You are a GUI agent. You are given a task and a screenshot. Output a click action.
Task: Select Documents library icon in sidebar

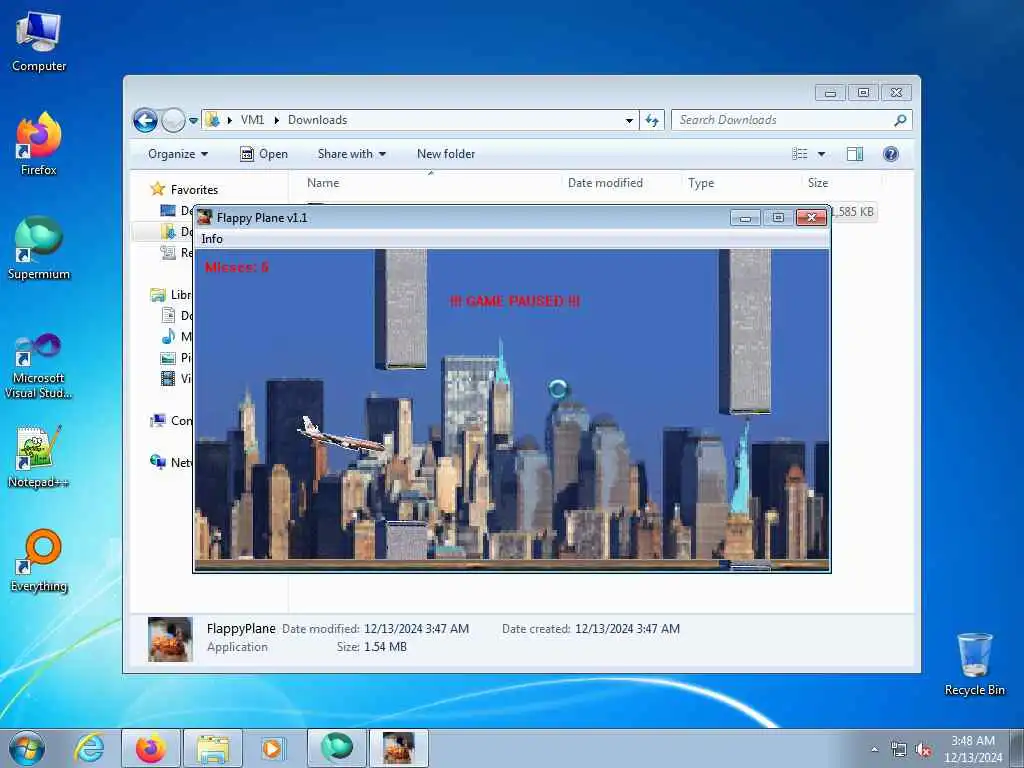click(168, 315)
